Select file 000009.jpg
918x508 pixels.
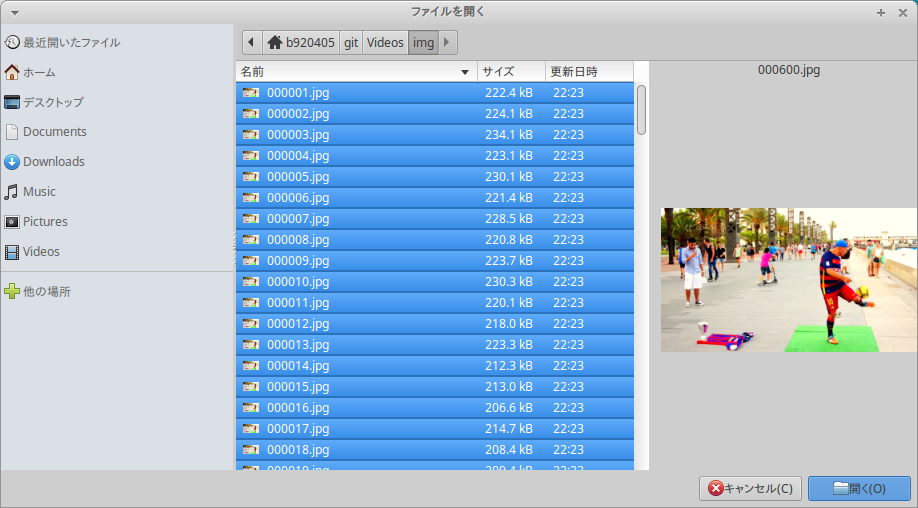[435, 260]
